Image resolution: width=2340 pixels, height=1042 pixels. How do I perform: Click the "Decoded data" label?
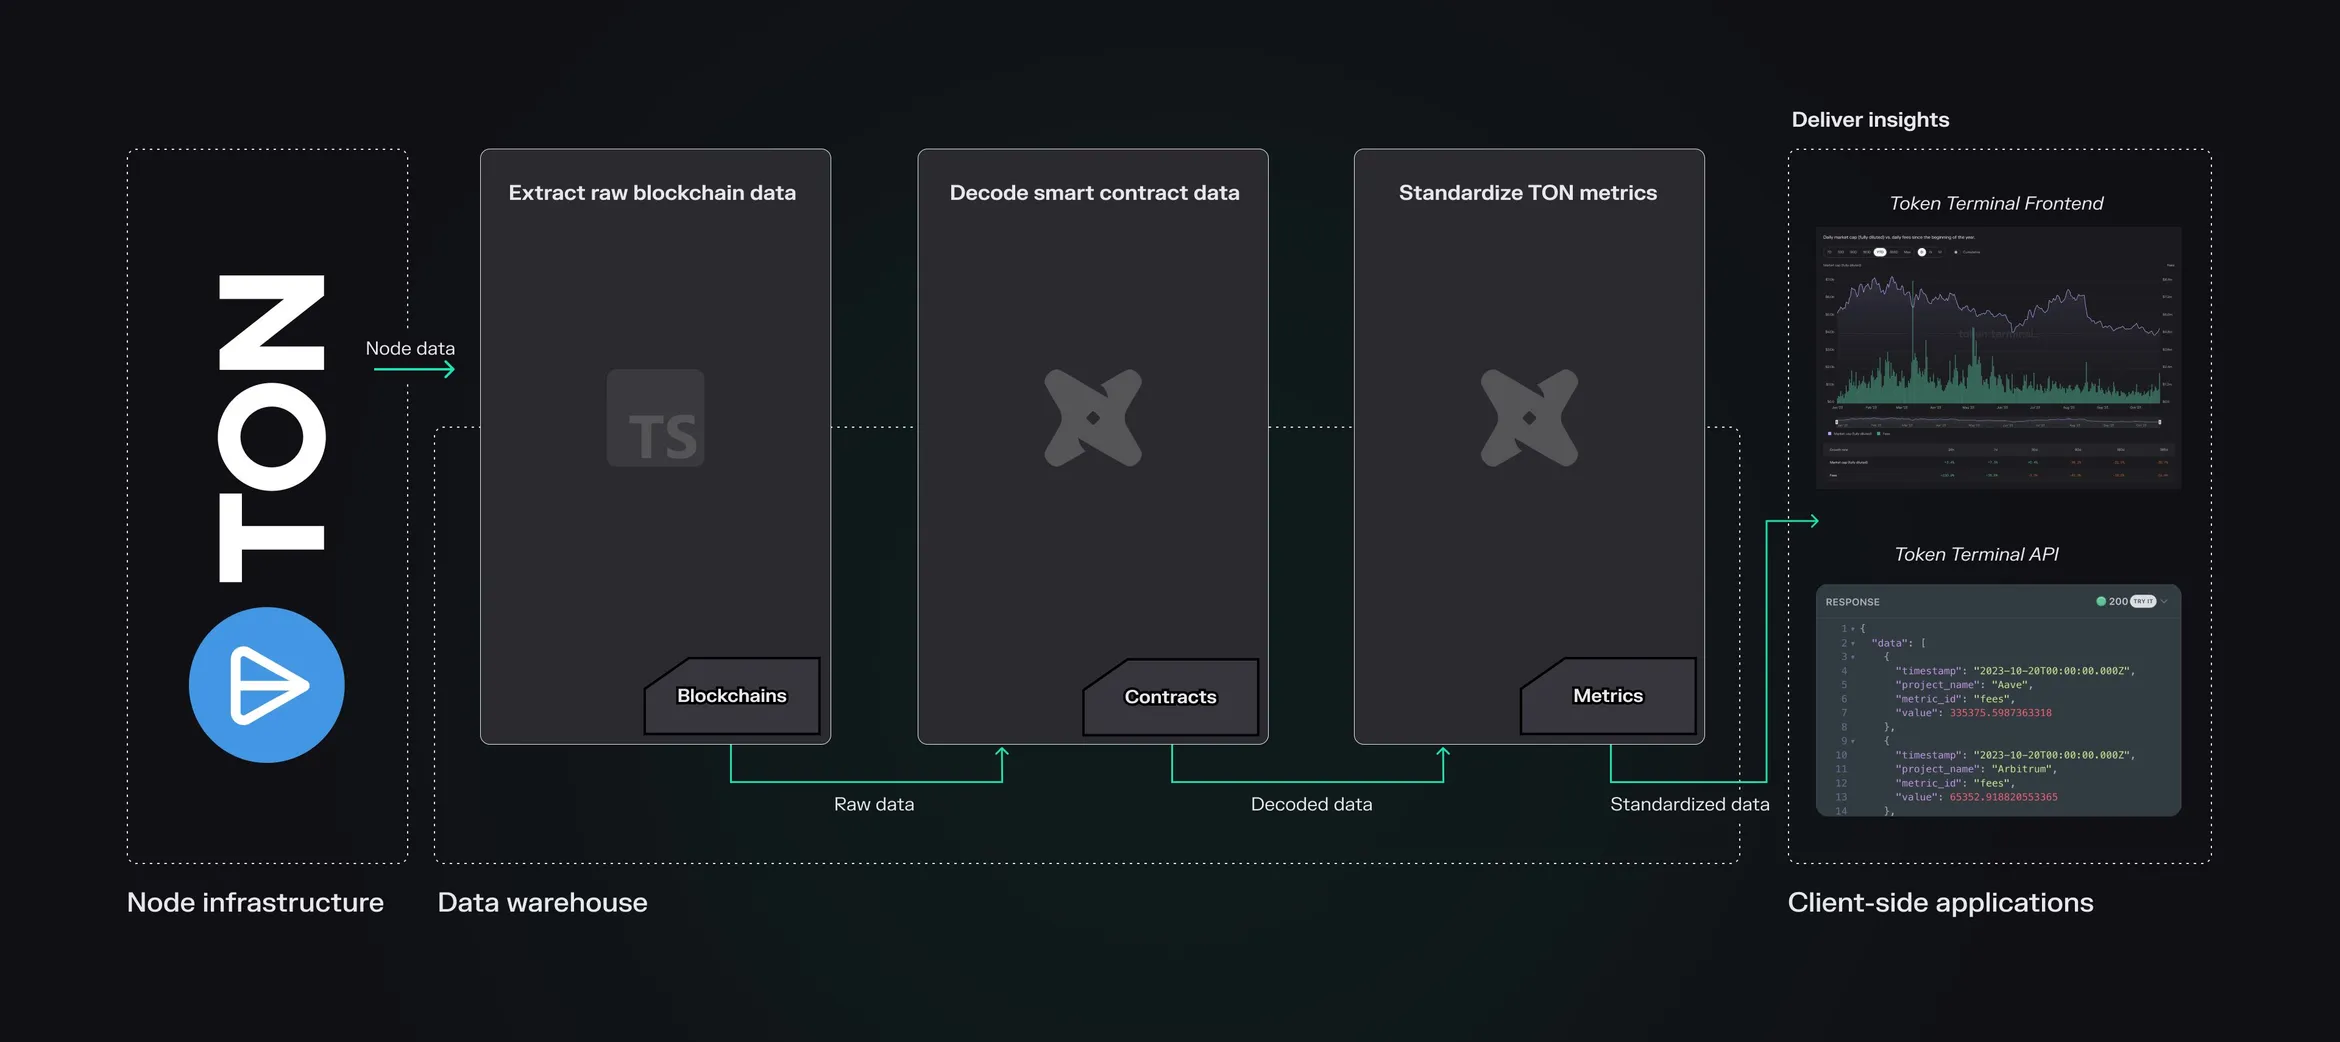[x=1311, y=804]
